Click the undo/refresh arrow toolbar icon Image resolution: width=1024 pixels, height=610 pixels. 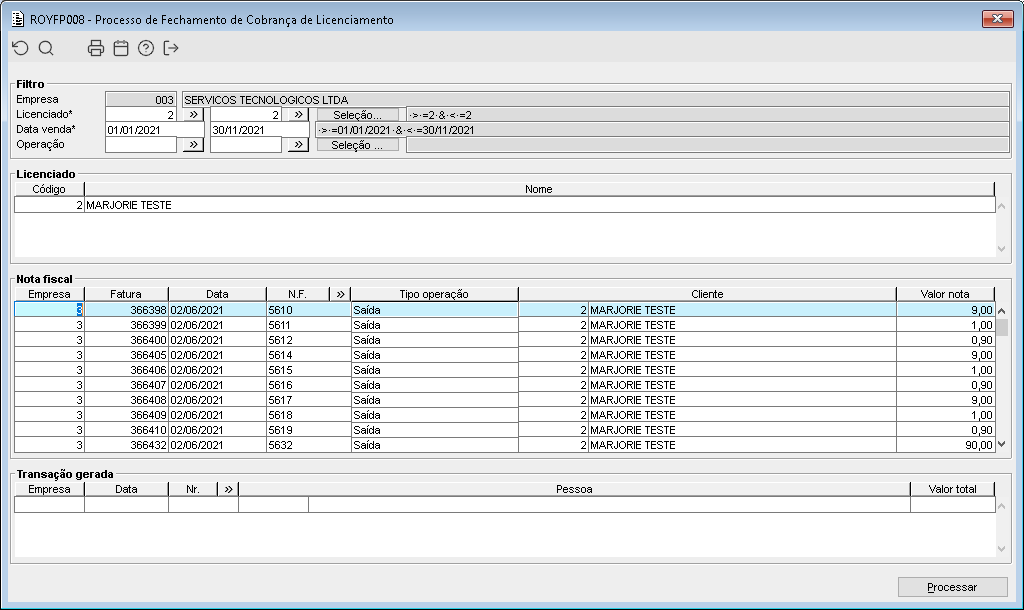(x=21, y=48)
